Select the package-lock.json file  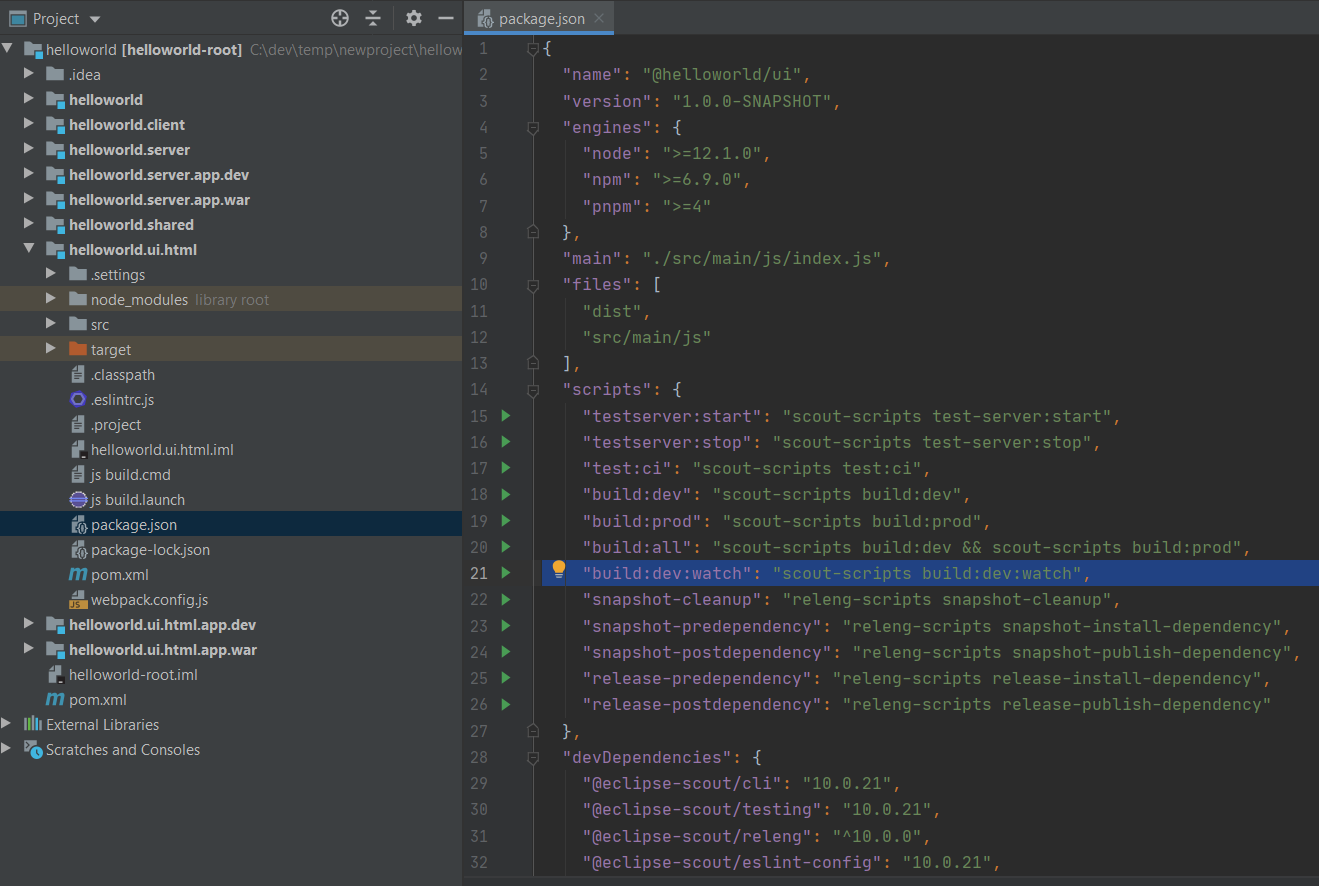[150, 550]
